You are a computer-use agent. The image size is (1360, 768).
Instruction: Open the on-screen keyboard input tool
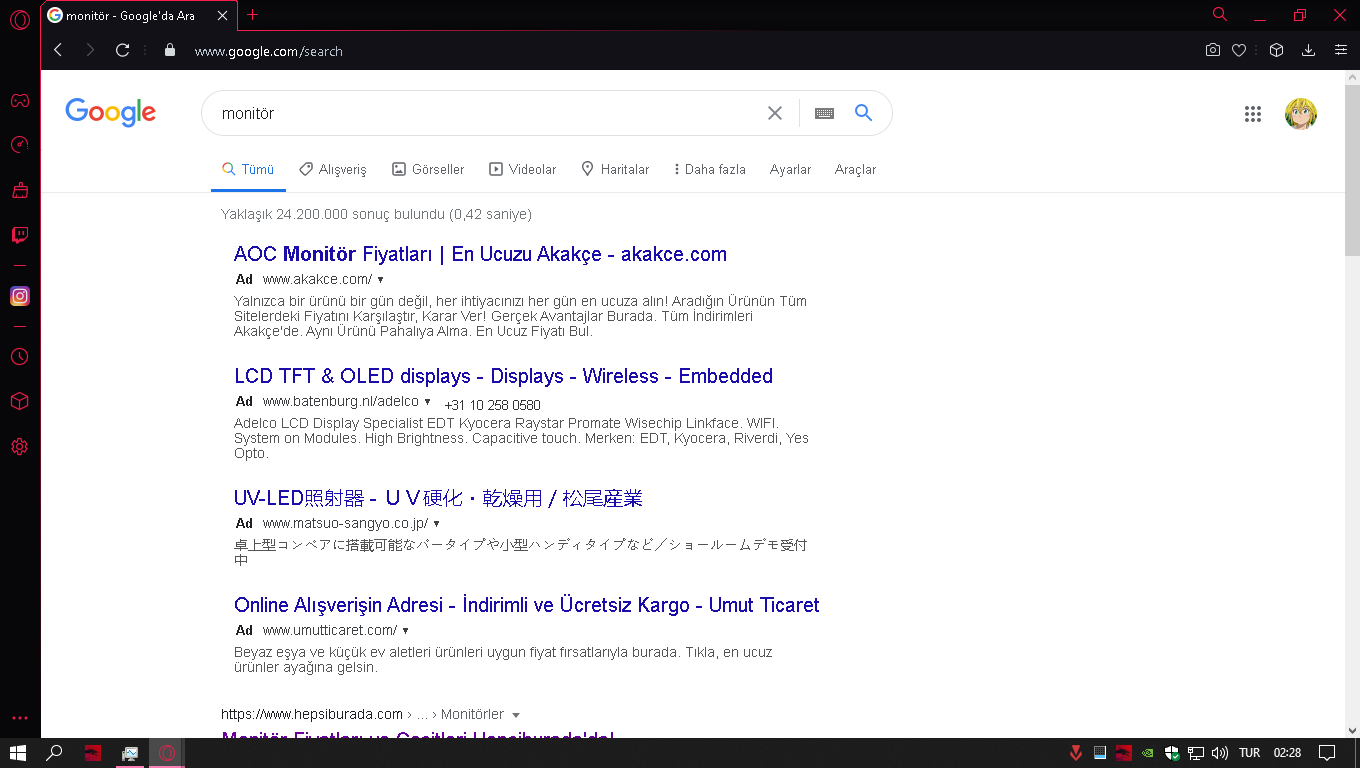[824, 113]
